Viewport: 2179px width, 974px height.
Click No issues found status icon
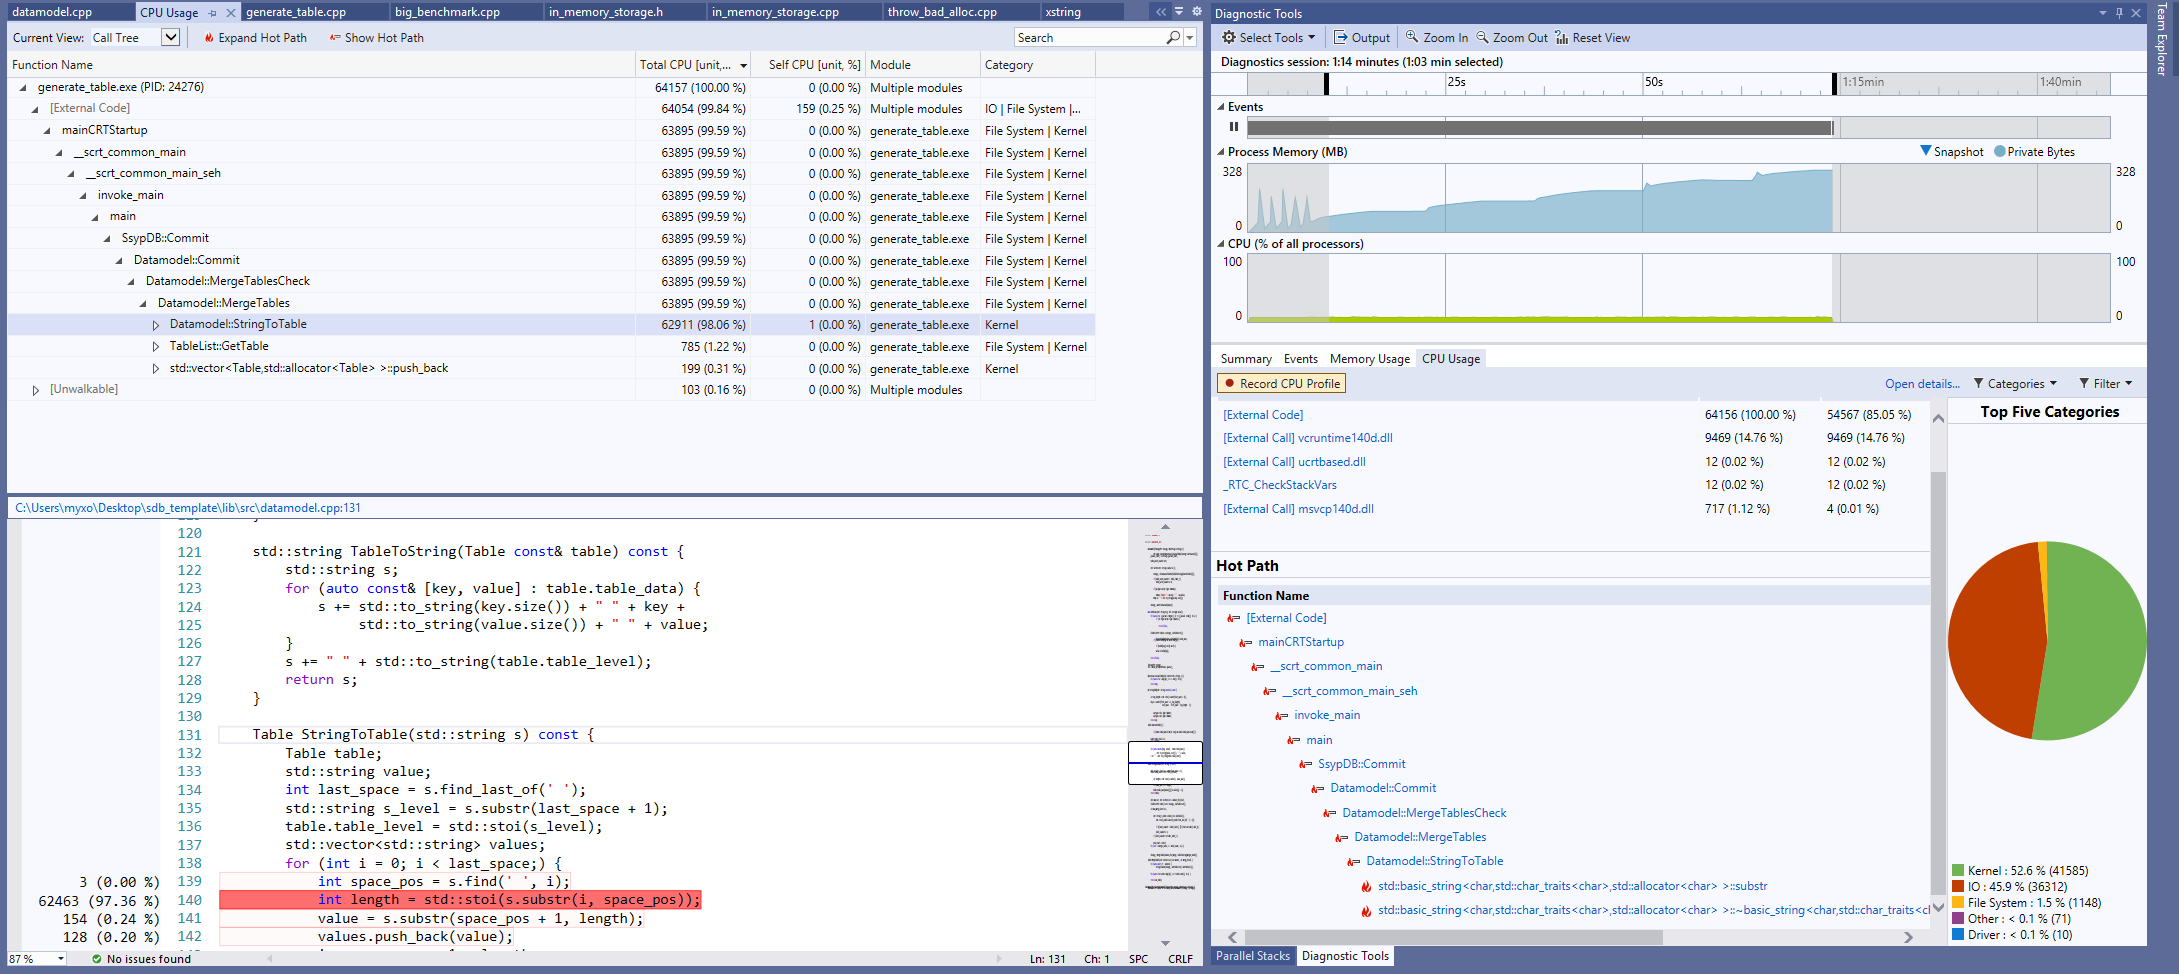point(96,959)
